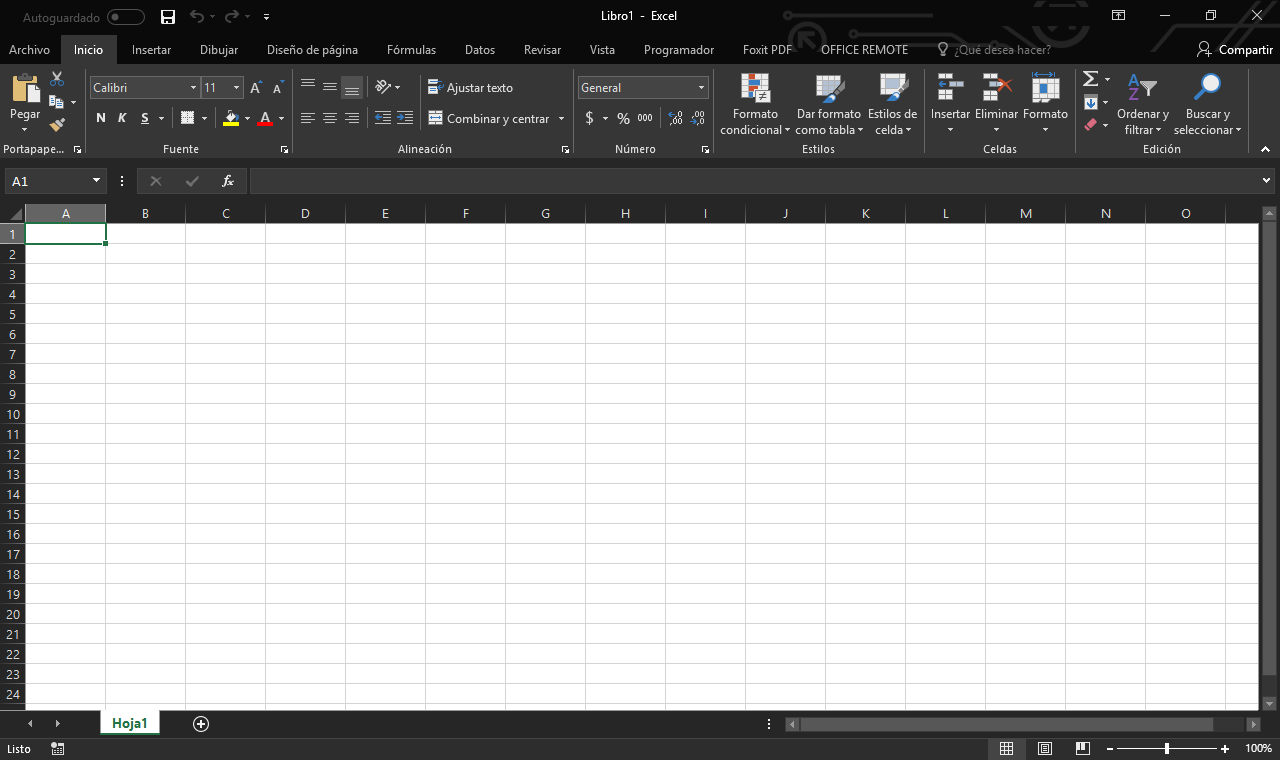Open the Datos tab
Viewport: 1280px width, 760px height.
point(480,50)
